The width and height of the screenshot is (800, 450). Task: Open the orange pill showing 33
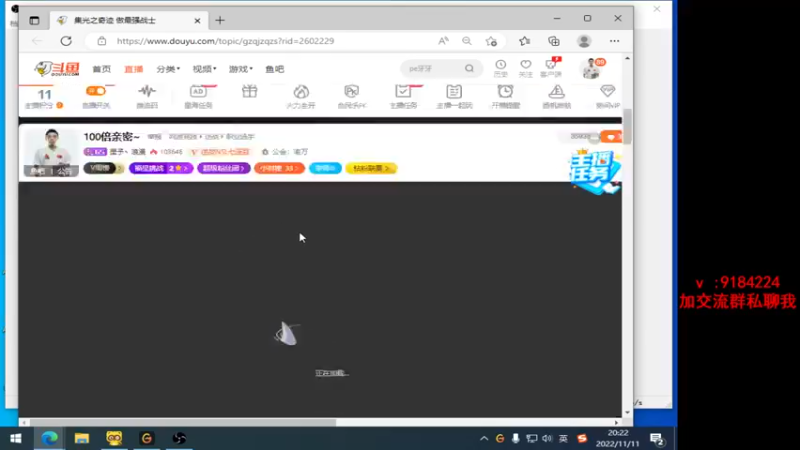pos(279,168)
